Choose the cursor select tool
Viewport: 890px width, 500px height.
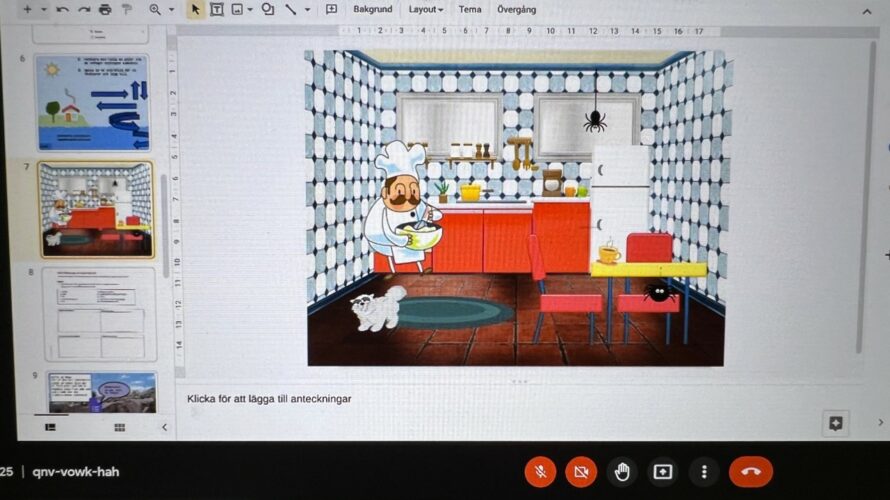coord(196,9)
